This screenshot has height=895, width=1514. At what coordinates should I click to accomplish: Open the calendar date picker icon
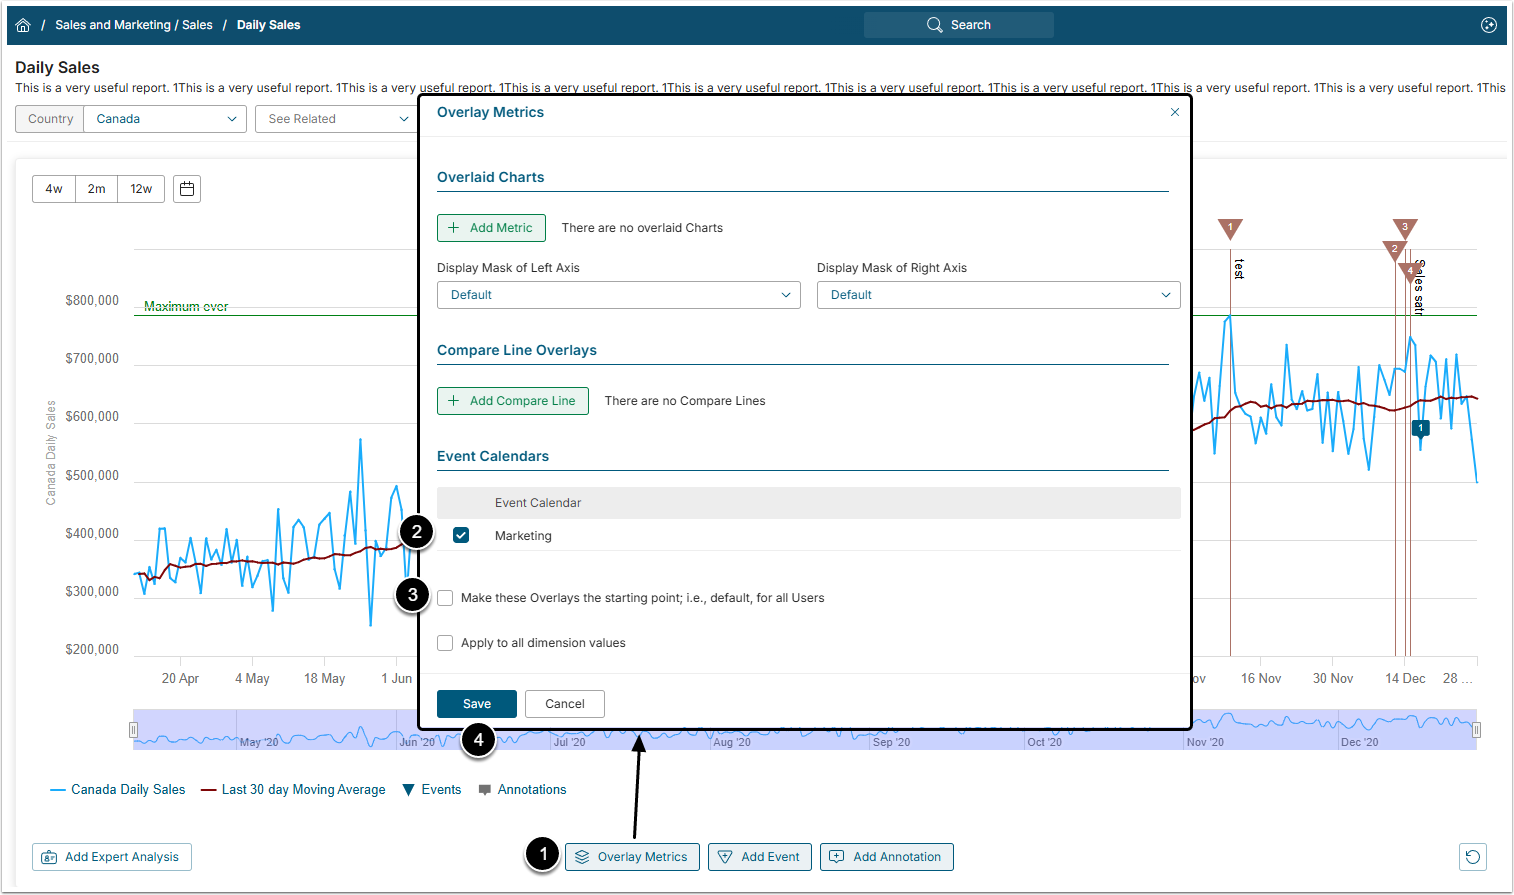click(187, 189)
